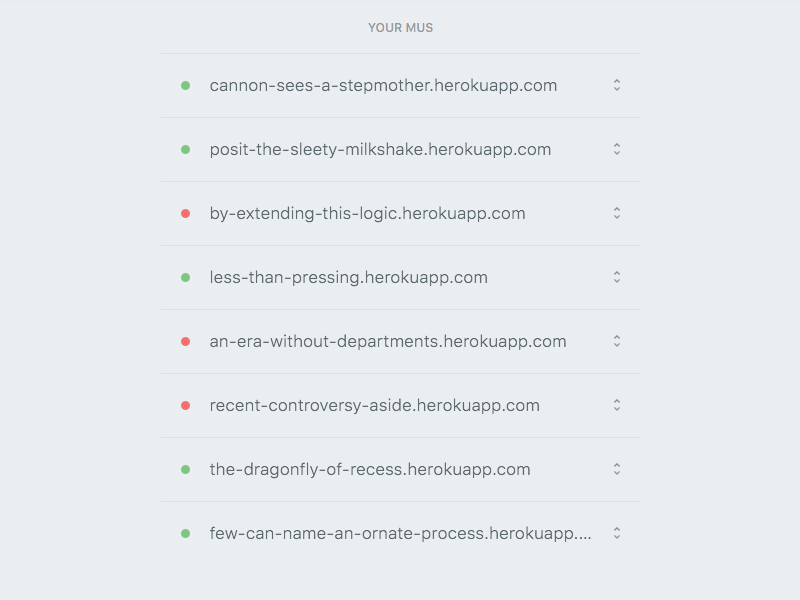Screen dimensions: 800x600
Task: Expand the by-extending-this-logic row chevrons
Action: click(x=617, y=214)
